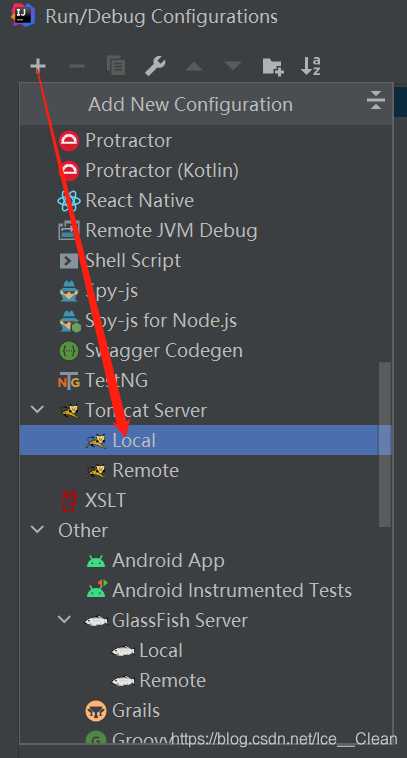Image resolution: width=407 pixels, height=758 pixels.
Task: Collapse the Tomcat Server node
Action: tap(37, 410)
